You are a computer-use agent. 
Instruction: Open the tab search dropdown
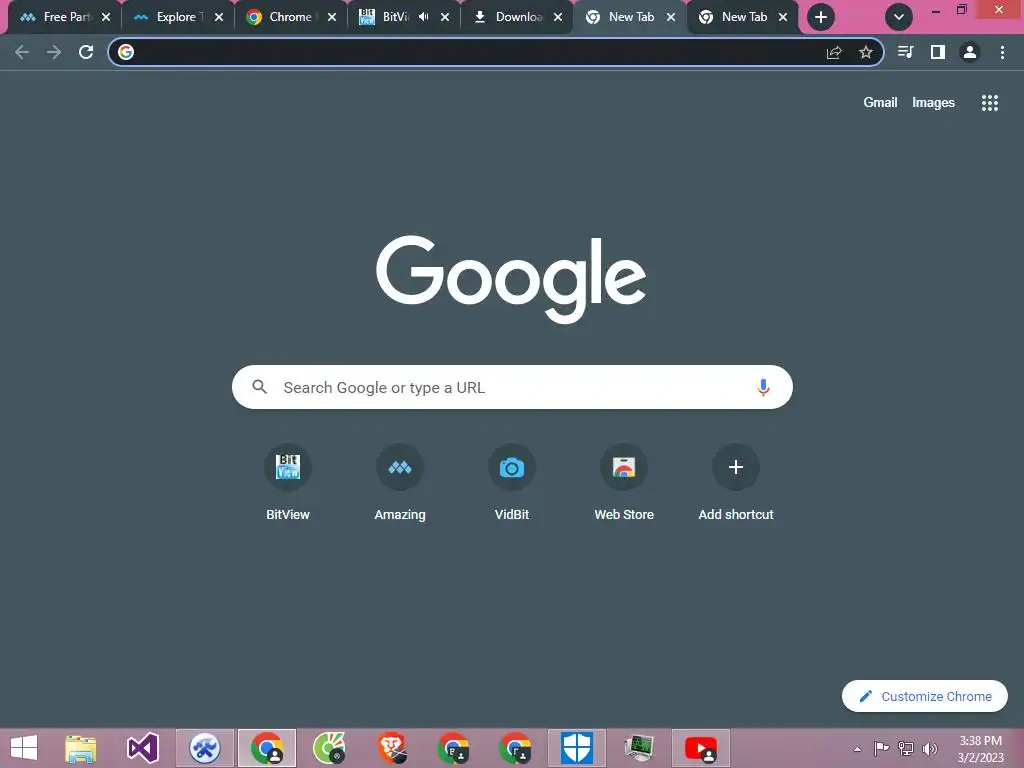[x=899, y=17]
